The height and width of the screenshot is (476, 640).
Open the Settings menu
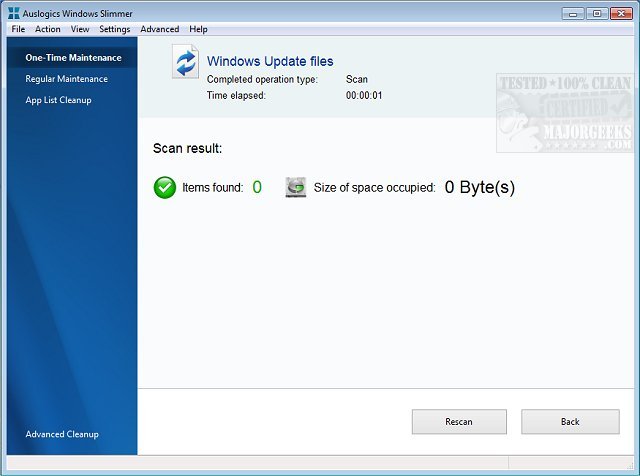click(x=115, y=29)
